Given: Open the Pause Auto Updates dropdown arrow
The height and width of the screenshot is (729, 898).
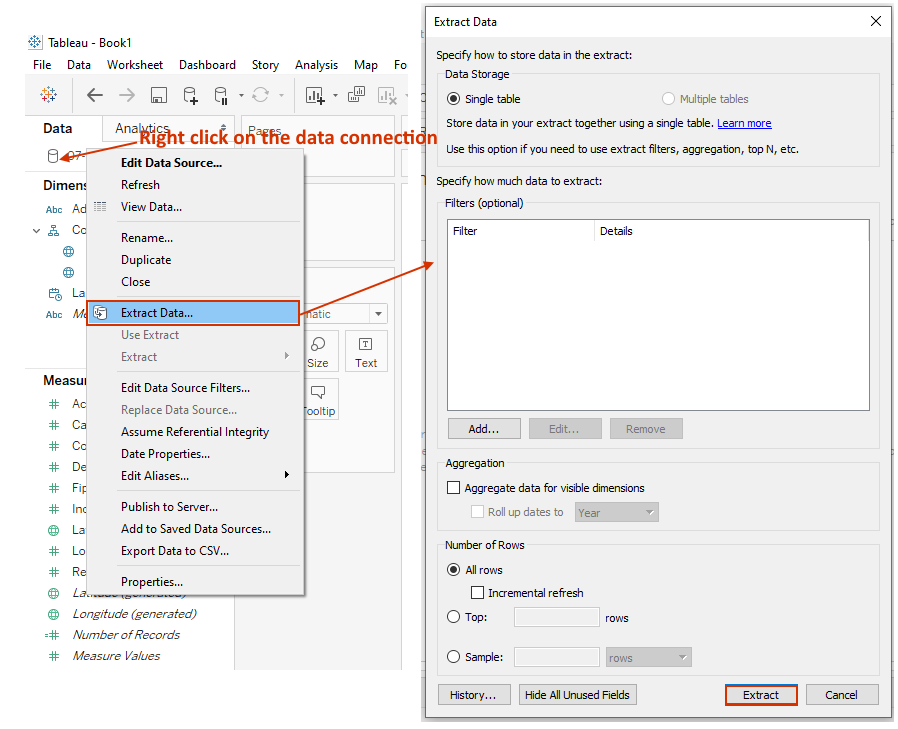Looking at the screenshot, I should [x=241, y=96].
